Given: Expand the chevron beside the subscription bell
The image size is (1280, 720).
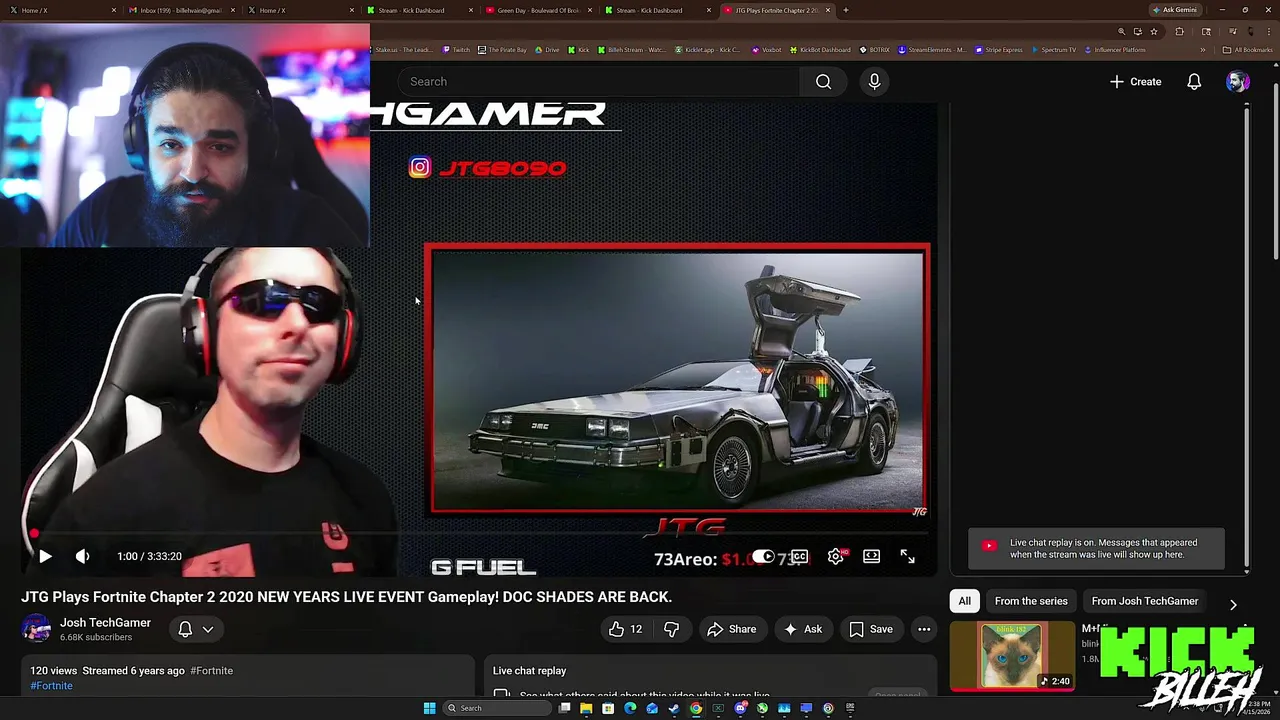Looking at the screenshot, I should click(208, 629).
